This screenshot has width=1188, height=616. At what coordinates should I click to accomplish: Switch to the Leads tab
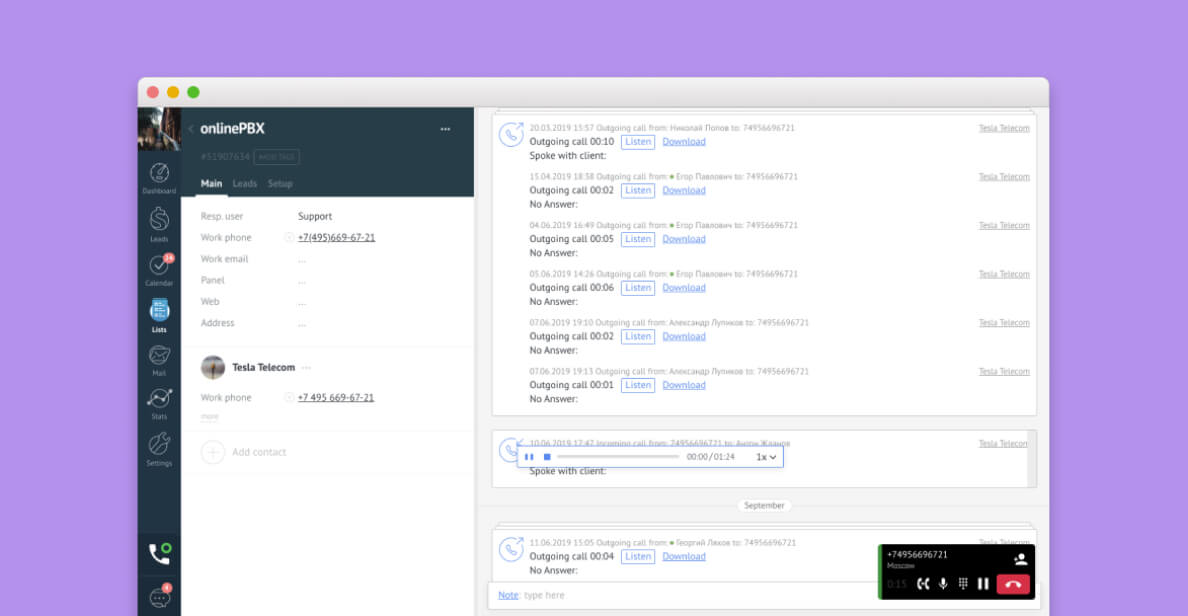245,183
